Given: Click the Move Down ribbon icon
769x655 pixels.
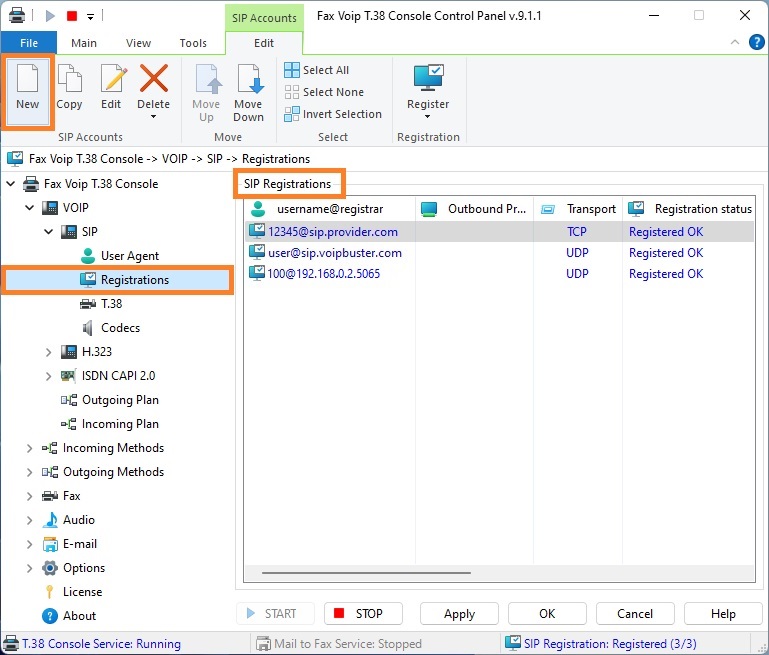Looking at the screenshot, I should pyautogui.click(x=250, y=78).
